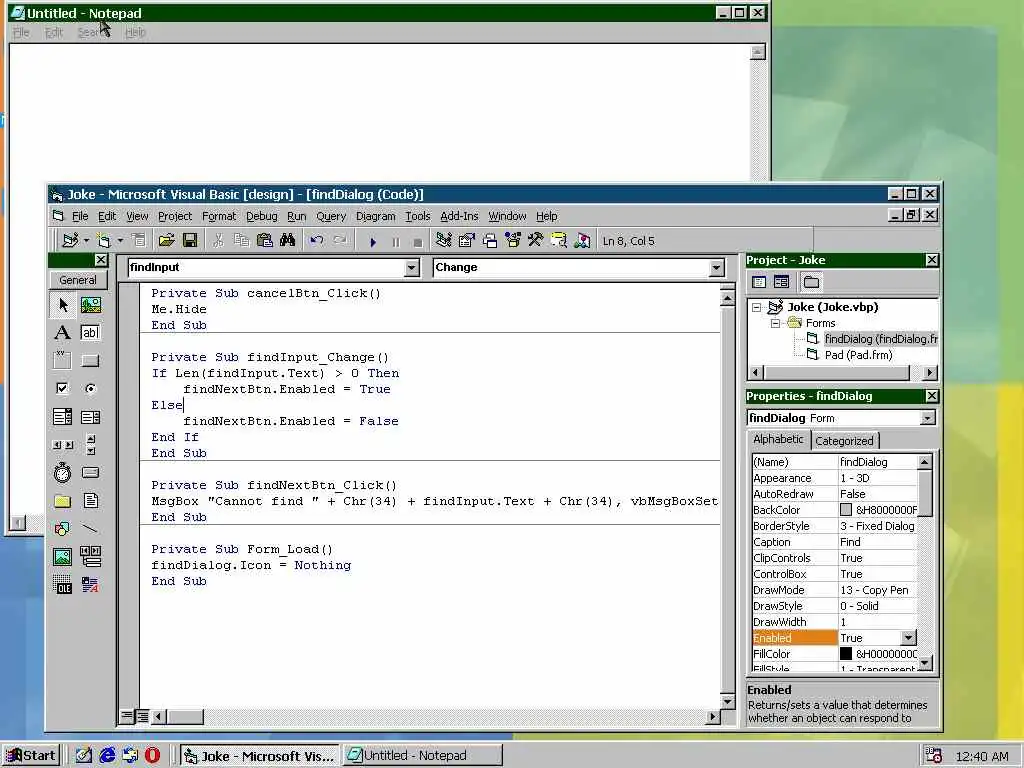Select the OptionButton control tool
This screenshot has height=768, width=1024.
click(91, 389)
